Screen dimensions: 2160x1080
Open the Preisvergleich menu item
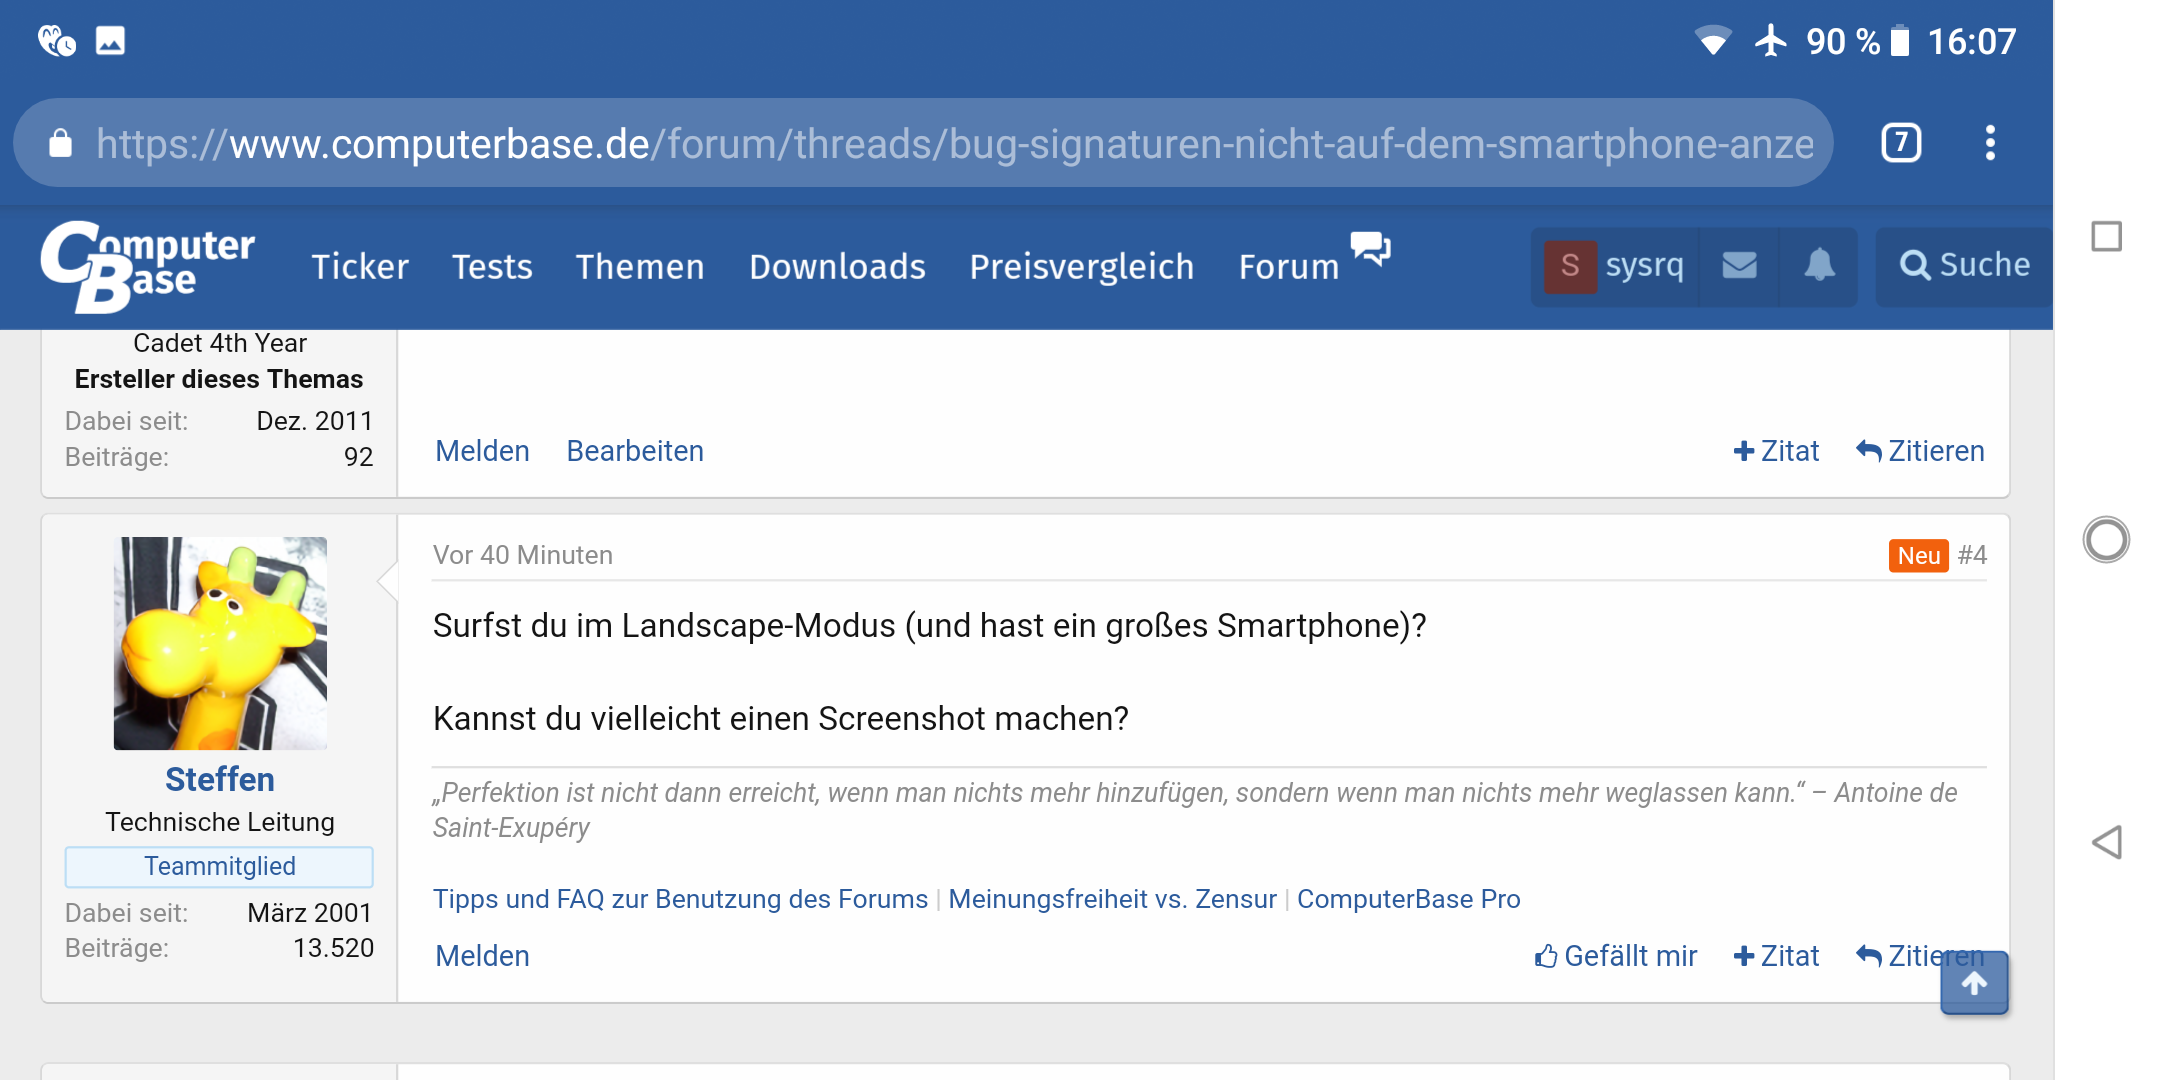(1081, 267)
